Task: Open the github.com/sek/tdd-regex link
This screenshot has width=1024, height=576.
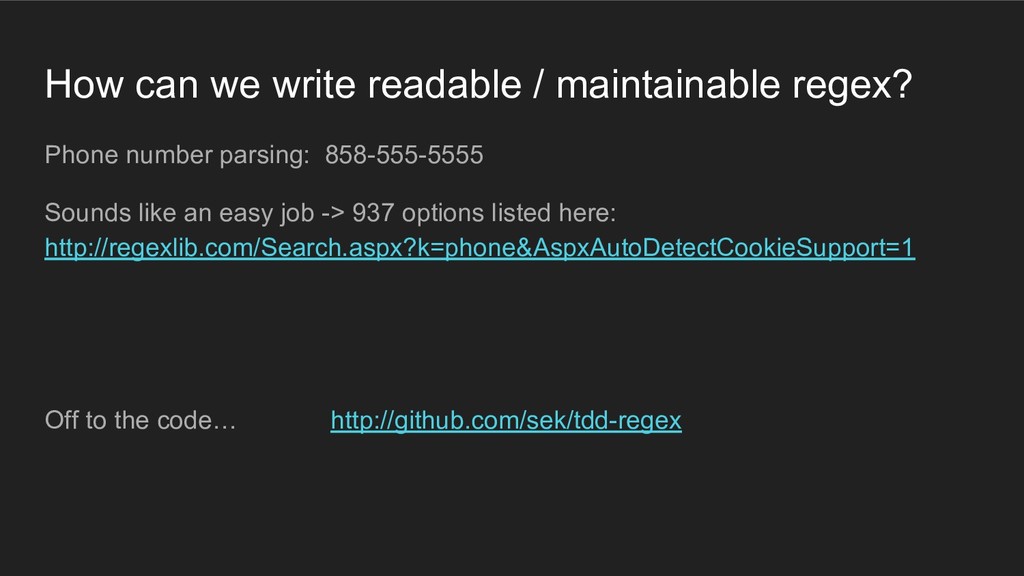Action: click(x=506, y=421)
